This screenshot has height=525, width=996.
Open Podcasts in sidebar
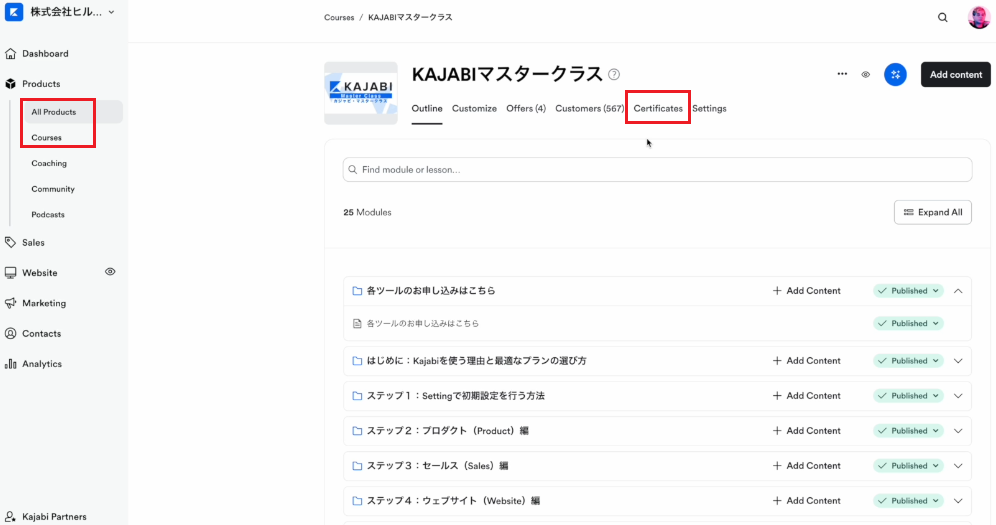click(48, 215)
